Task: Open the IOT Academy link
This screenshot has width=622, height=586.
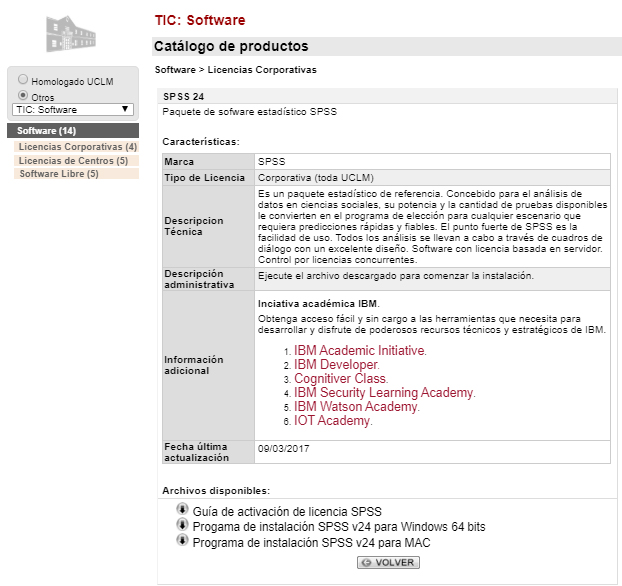Action: (x=332, y=421)
